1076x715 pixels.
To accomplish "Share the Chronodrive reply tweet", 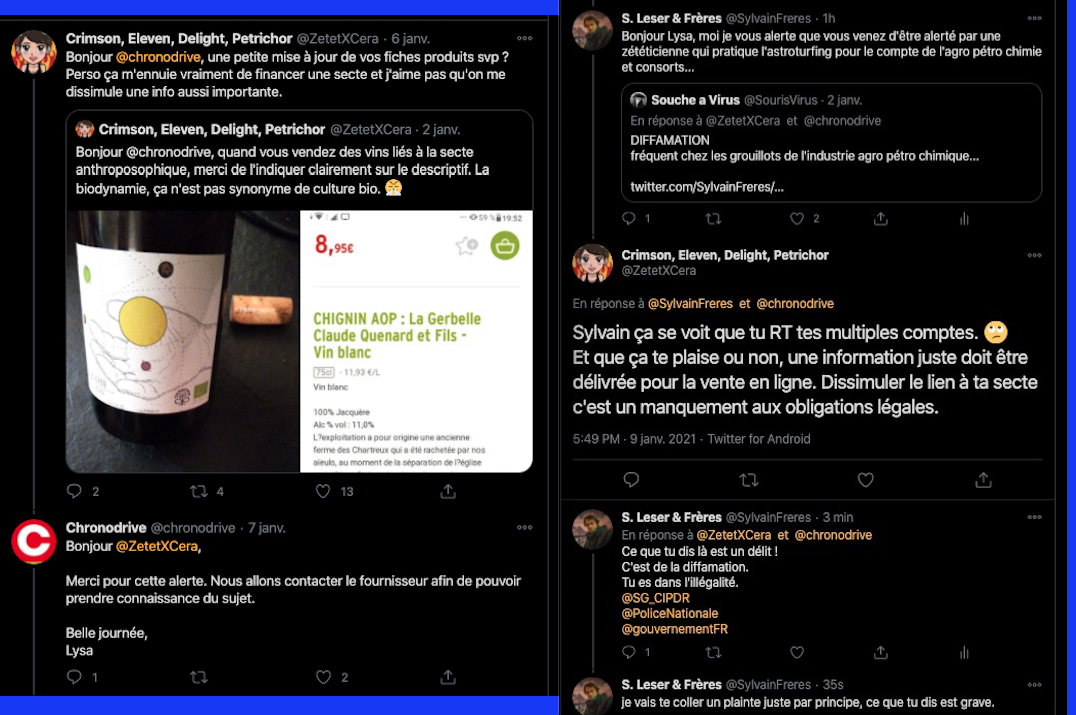I will click(447, 677).
